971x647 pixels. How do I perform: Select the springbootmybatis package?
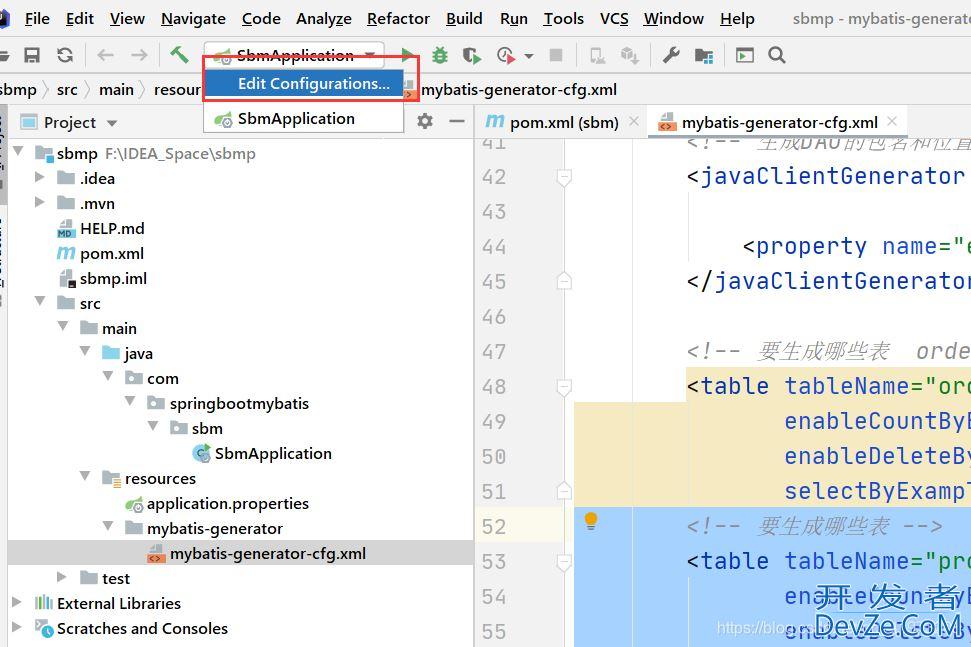tap(239, 403)
